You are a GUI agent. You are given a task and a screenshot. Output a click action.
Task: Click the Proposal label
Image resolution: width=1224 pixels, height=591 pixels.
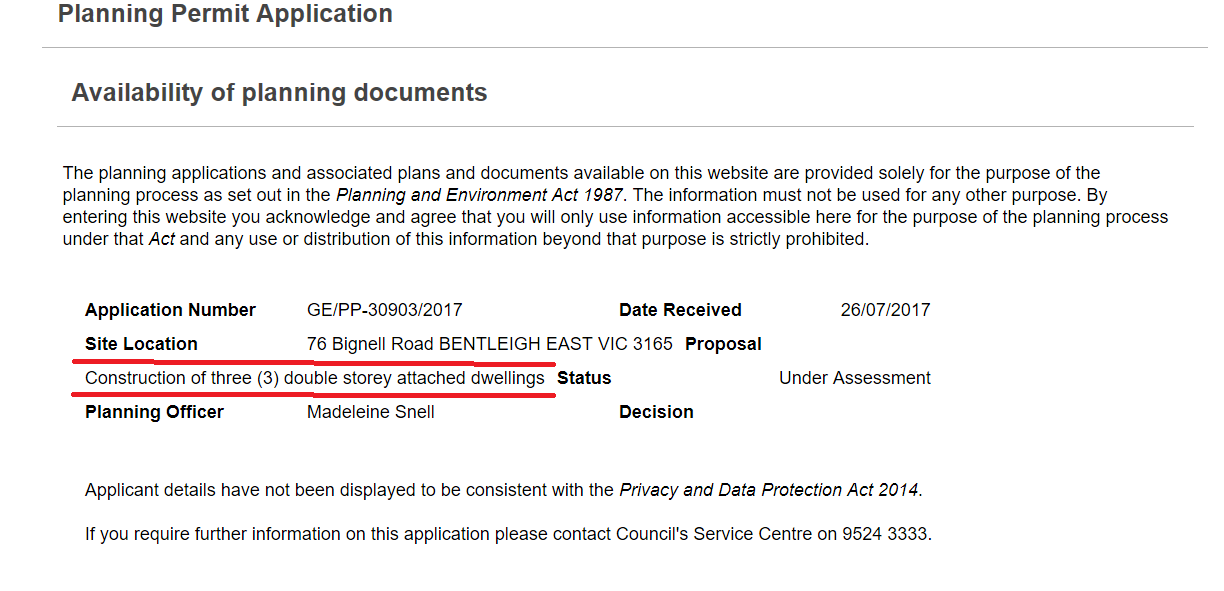[x=723, y=344]
